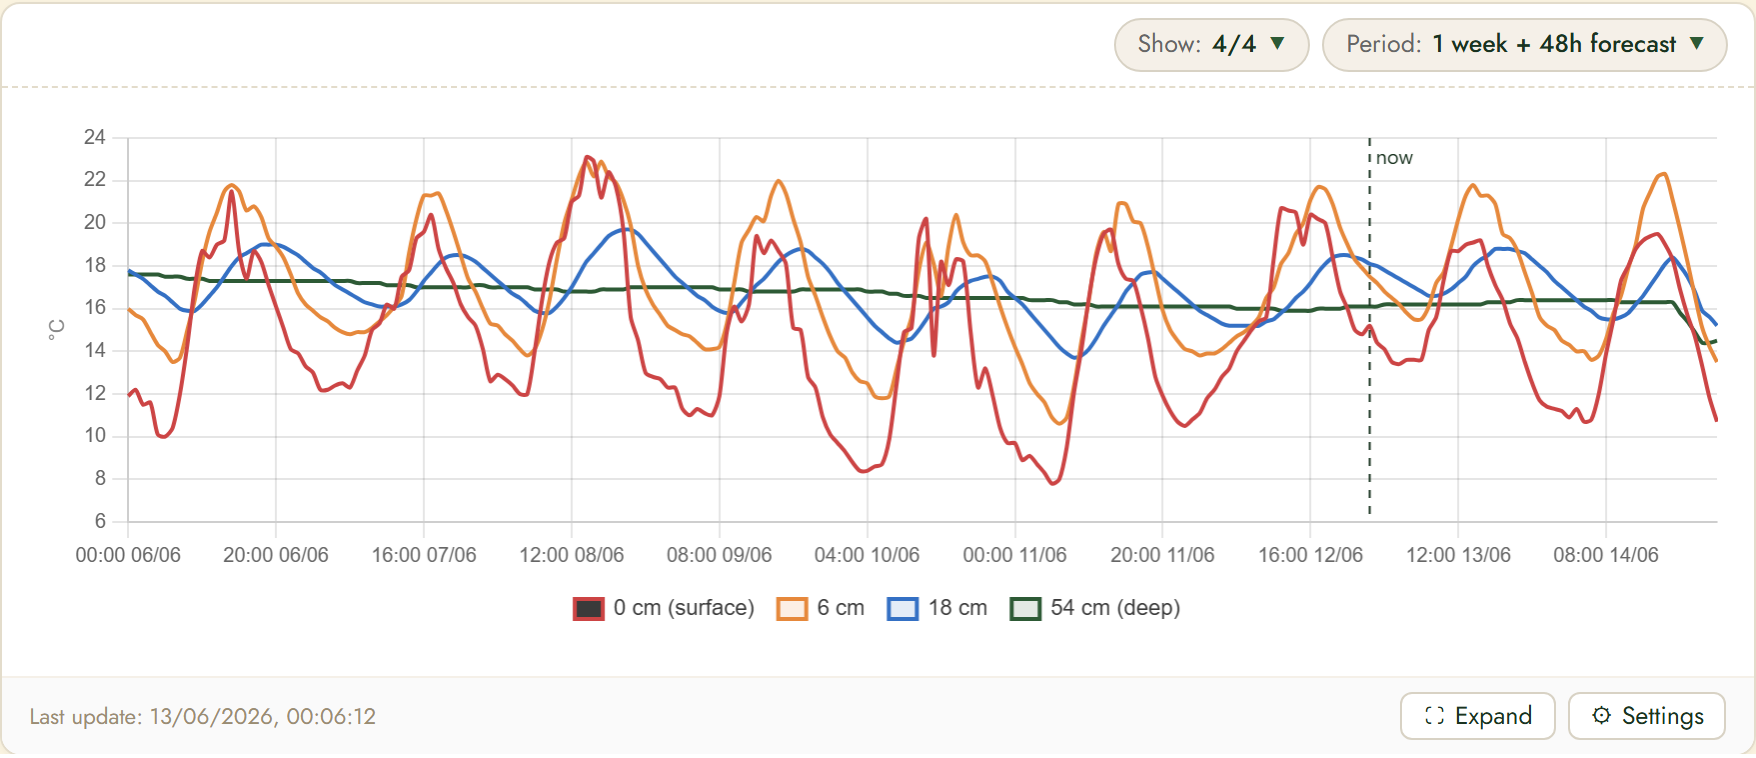The image size is (1756, 758).
Task: Click the 00:00 11/06 axis label
Action: (1015, 555)
